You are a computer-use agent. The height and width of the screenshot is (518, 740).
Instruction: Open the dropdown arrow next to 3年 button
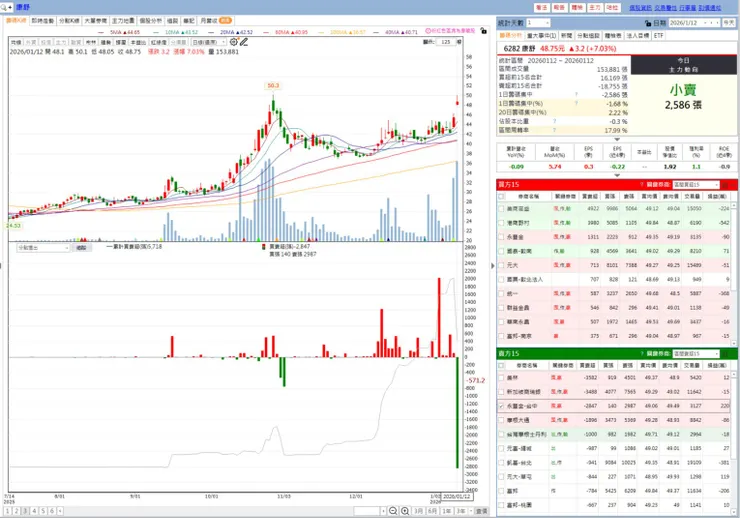pos(470,511)
